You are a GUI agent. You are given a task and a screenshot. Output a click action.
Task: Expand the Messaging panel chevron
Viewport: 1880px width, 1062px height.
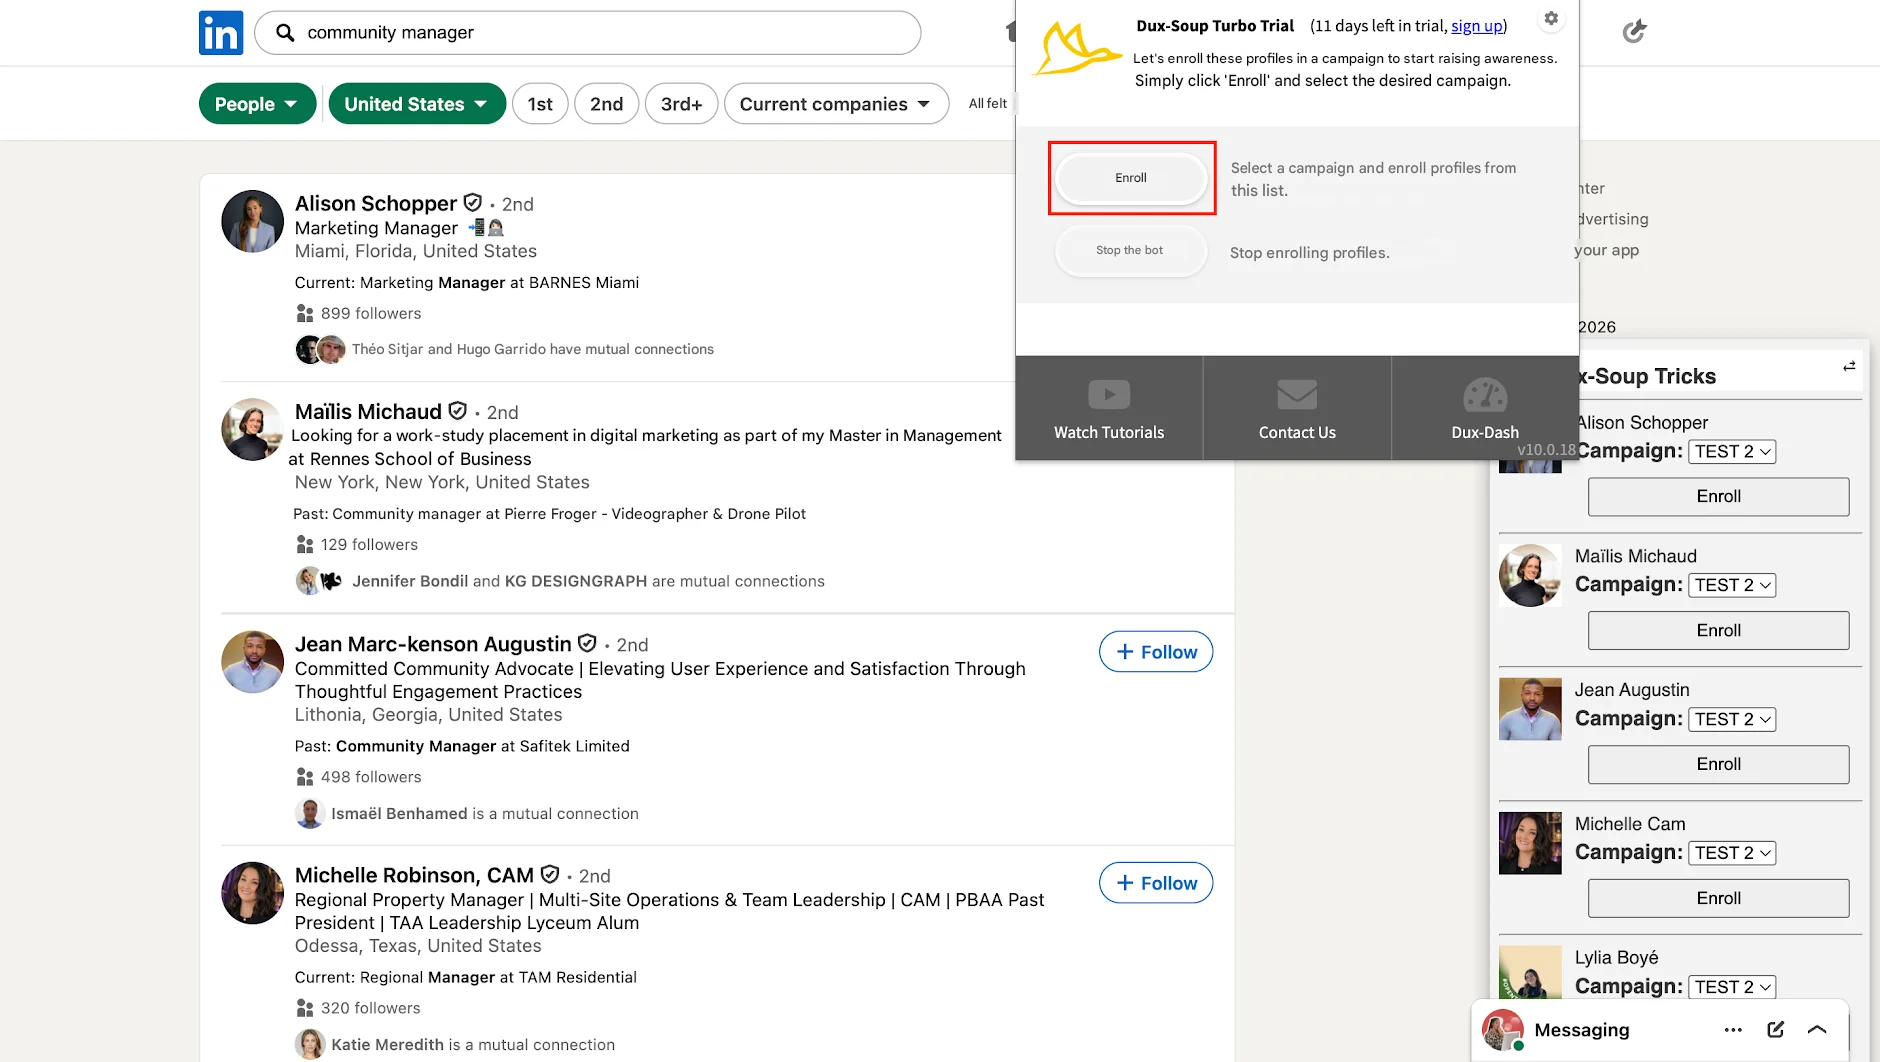[1818, 1029]
